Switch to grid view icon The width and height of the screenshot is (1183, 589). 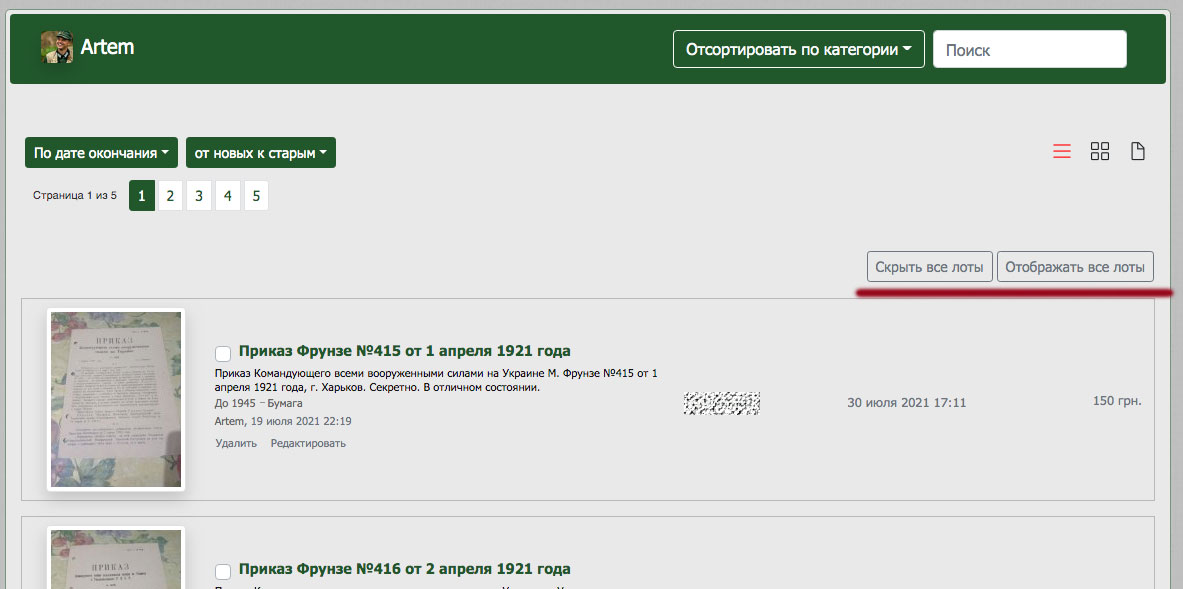1100,152
